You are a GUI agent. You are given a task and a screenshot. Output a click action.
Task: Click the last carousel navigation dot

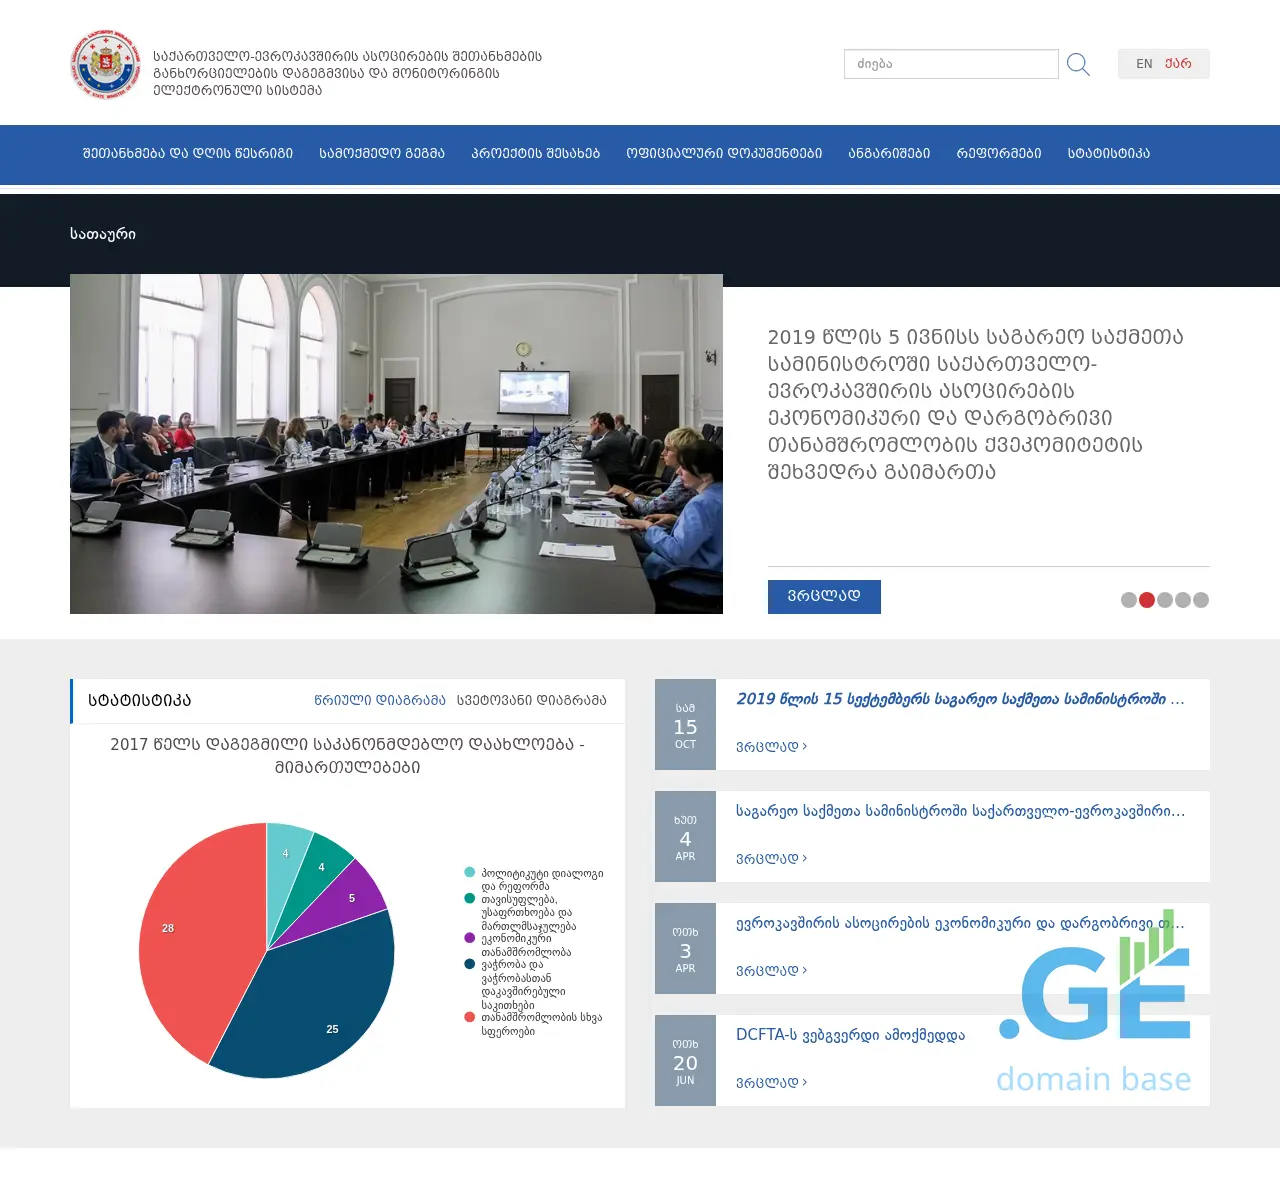pyautogui.click(x=1200, y=600)
